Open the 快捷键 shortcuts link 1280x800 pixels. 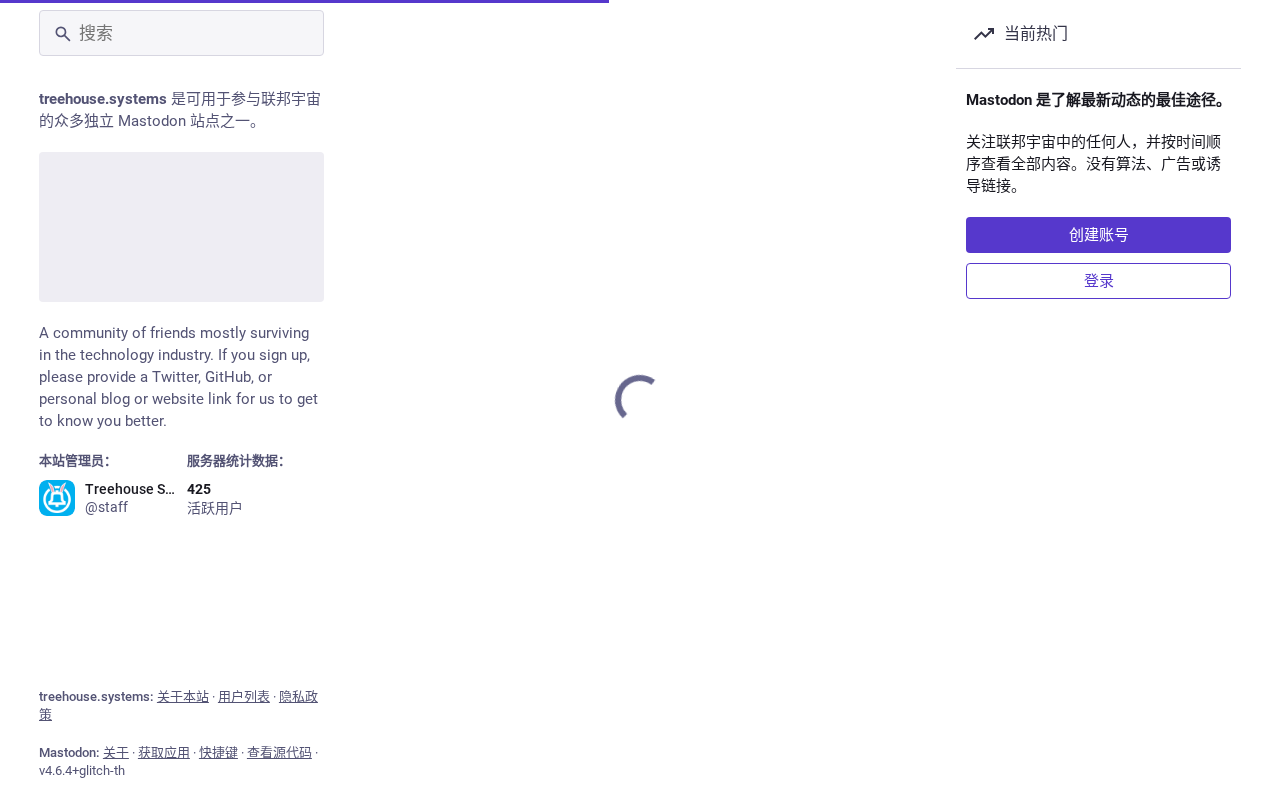point(218,752)
